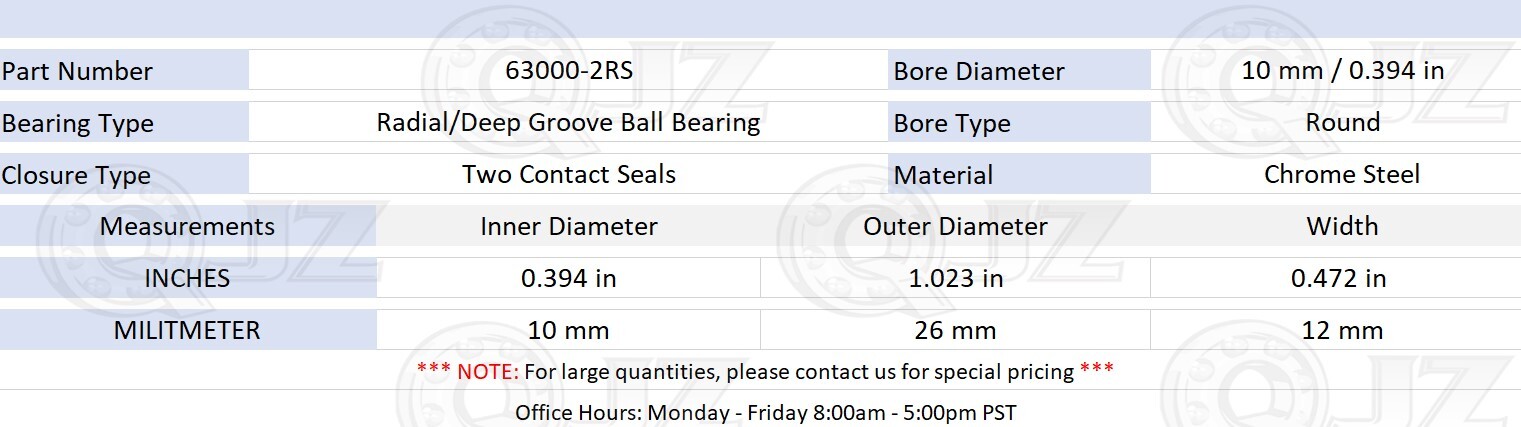Select the 'Part Number' label cell

pyautogui.click(x=124, y=71)
